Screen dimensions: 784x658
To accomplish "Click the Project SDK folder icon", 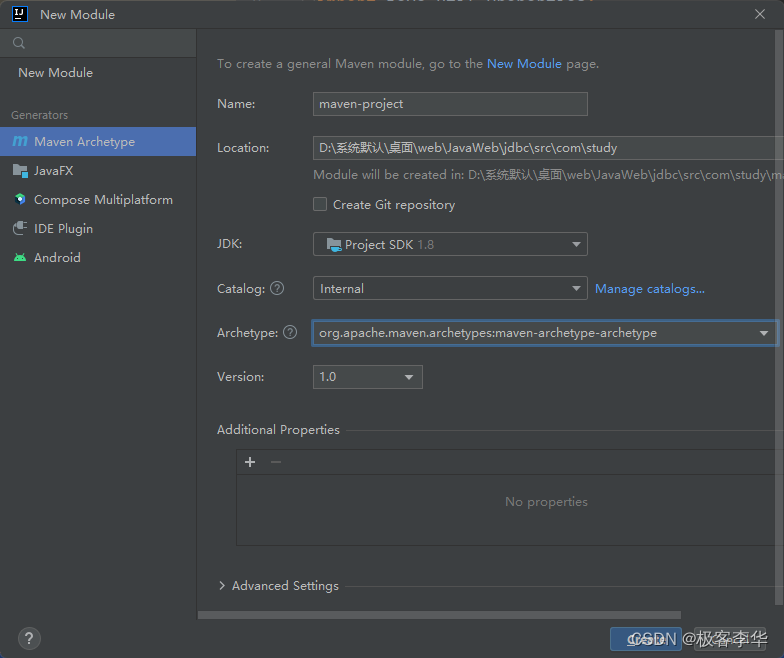I will [334, 244].
